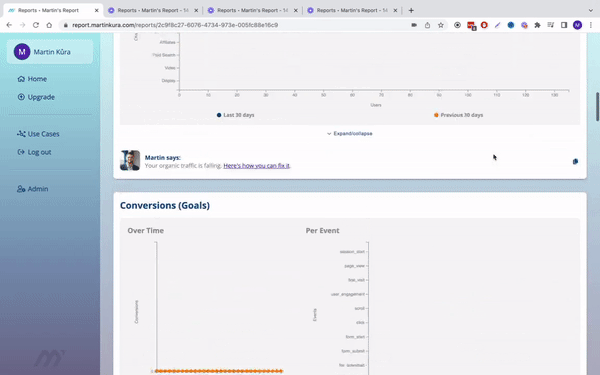This screenshot has height=375, width=600.
Task: Switch to the third Martin's Report tab
Action: pos(253,10)
